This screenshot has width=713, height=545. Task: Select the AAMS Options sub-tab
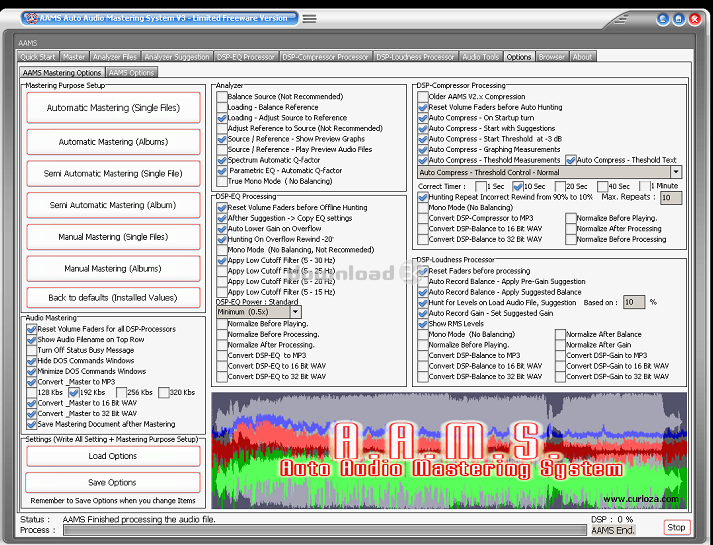[x=132, y=73]
